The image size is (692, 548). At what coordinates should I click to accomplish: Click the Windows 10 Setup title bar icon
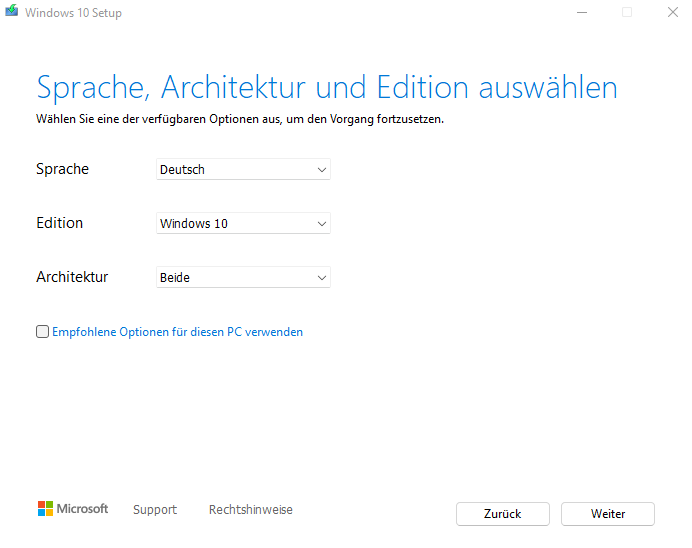pyautogui.click(x=12, y=13)
